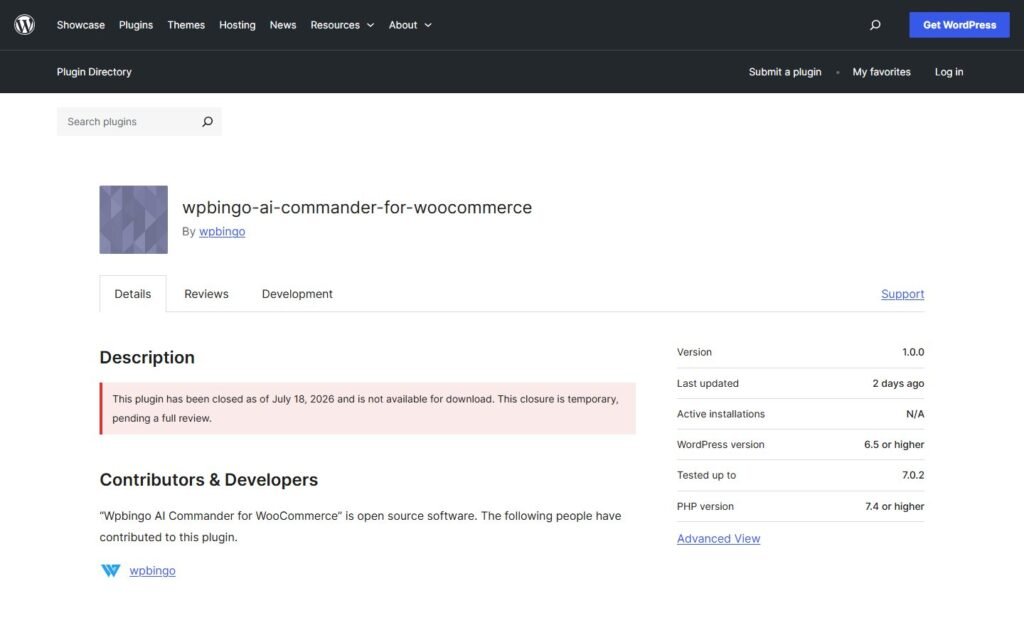The image size is (1024, 640).
Task: Click the Active installations value N/A
Action: point(915,414)
